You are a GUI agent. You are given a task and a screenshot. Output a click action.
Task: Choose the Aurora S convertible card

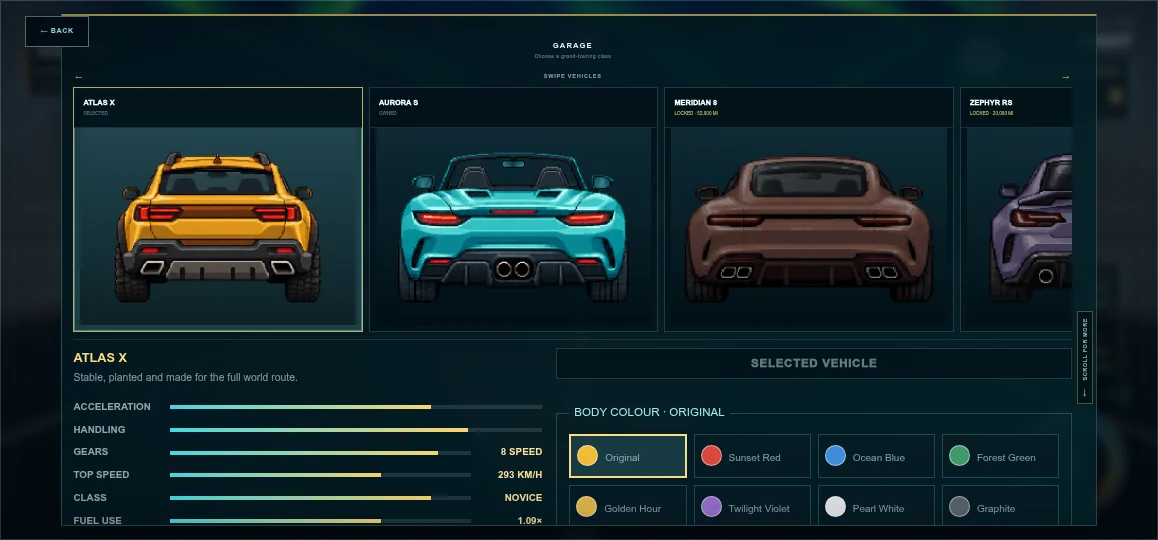click(513, 210)
